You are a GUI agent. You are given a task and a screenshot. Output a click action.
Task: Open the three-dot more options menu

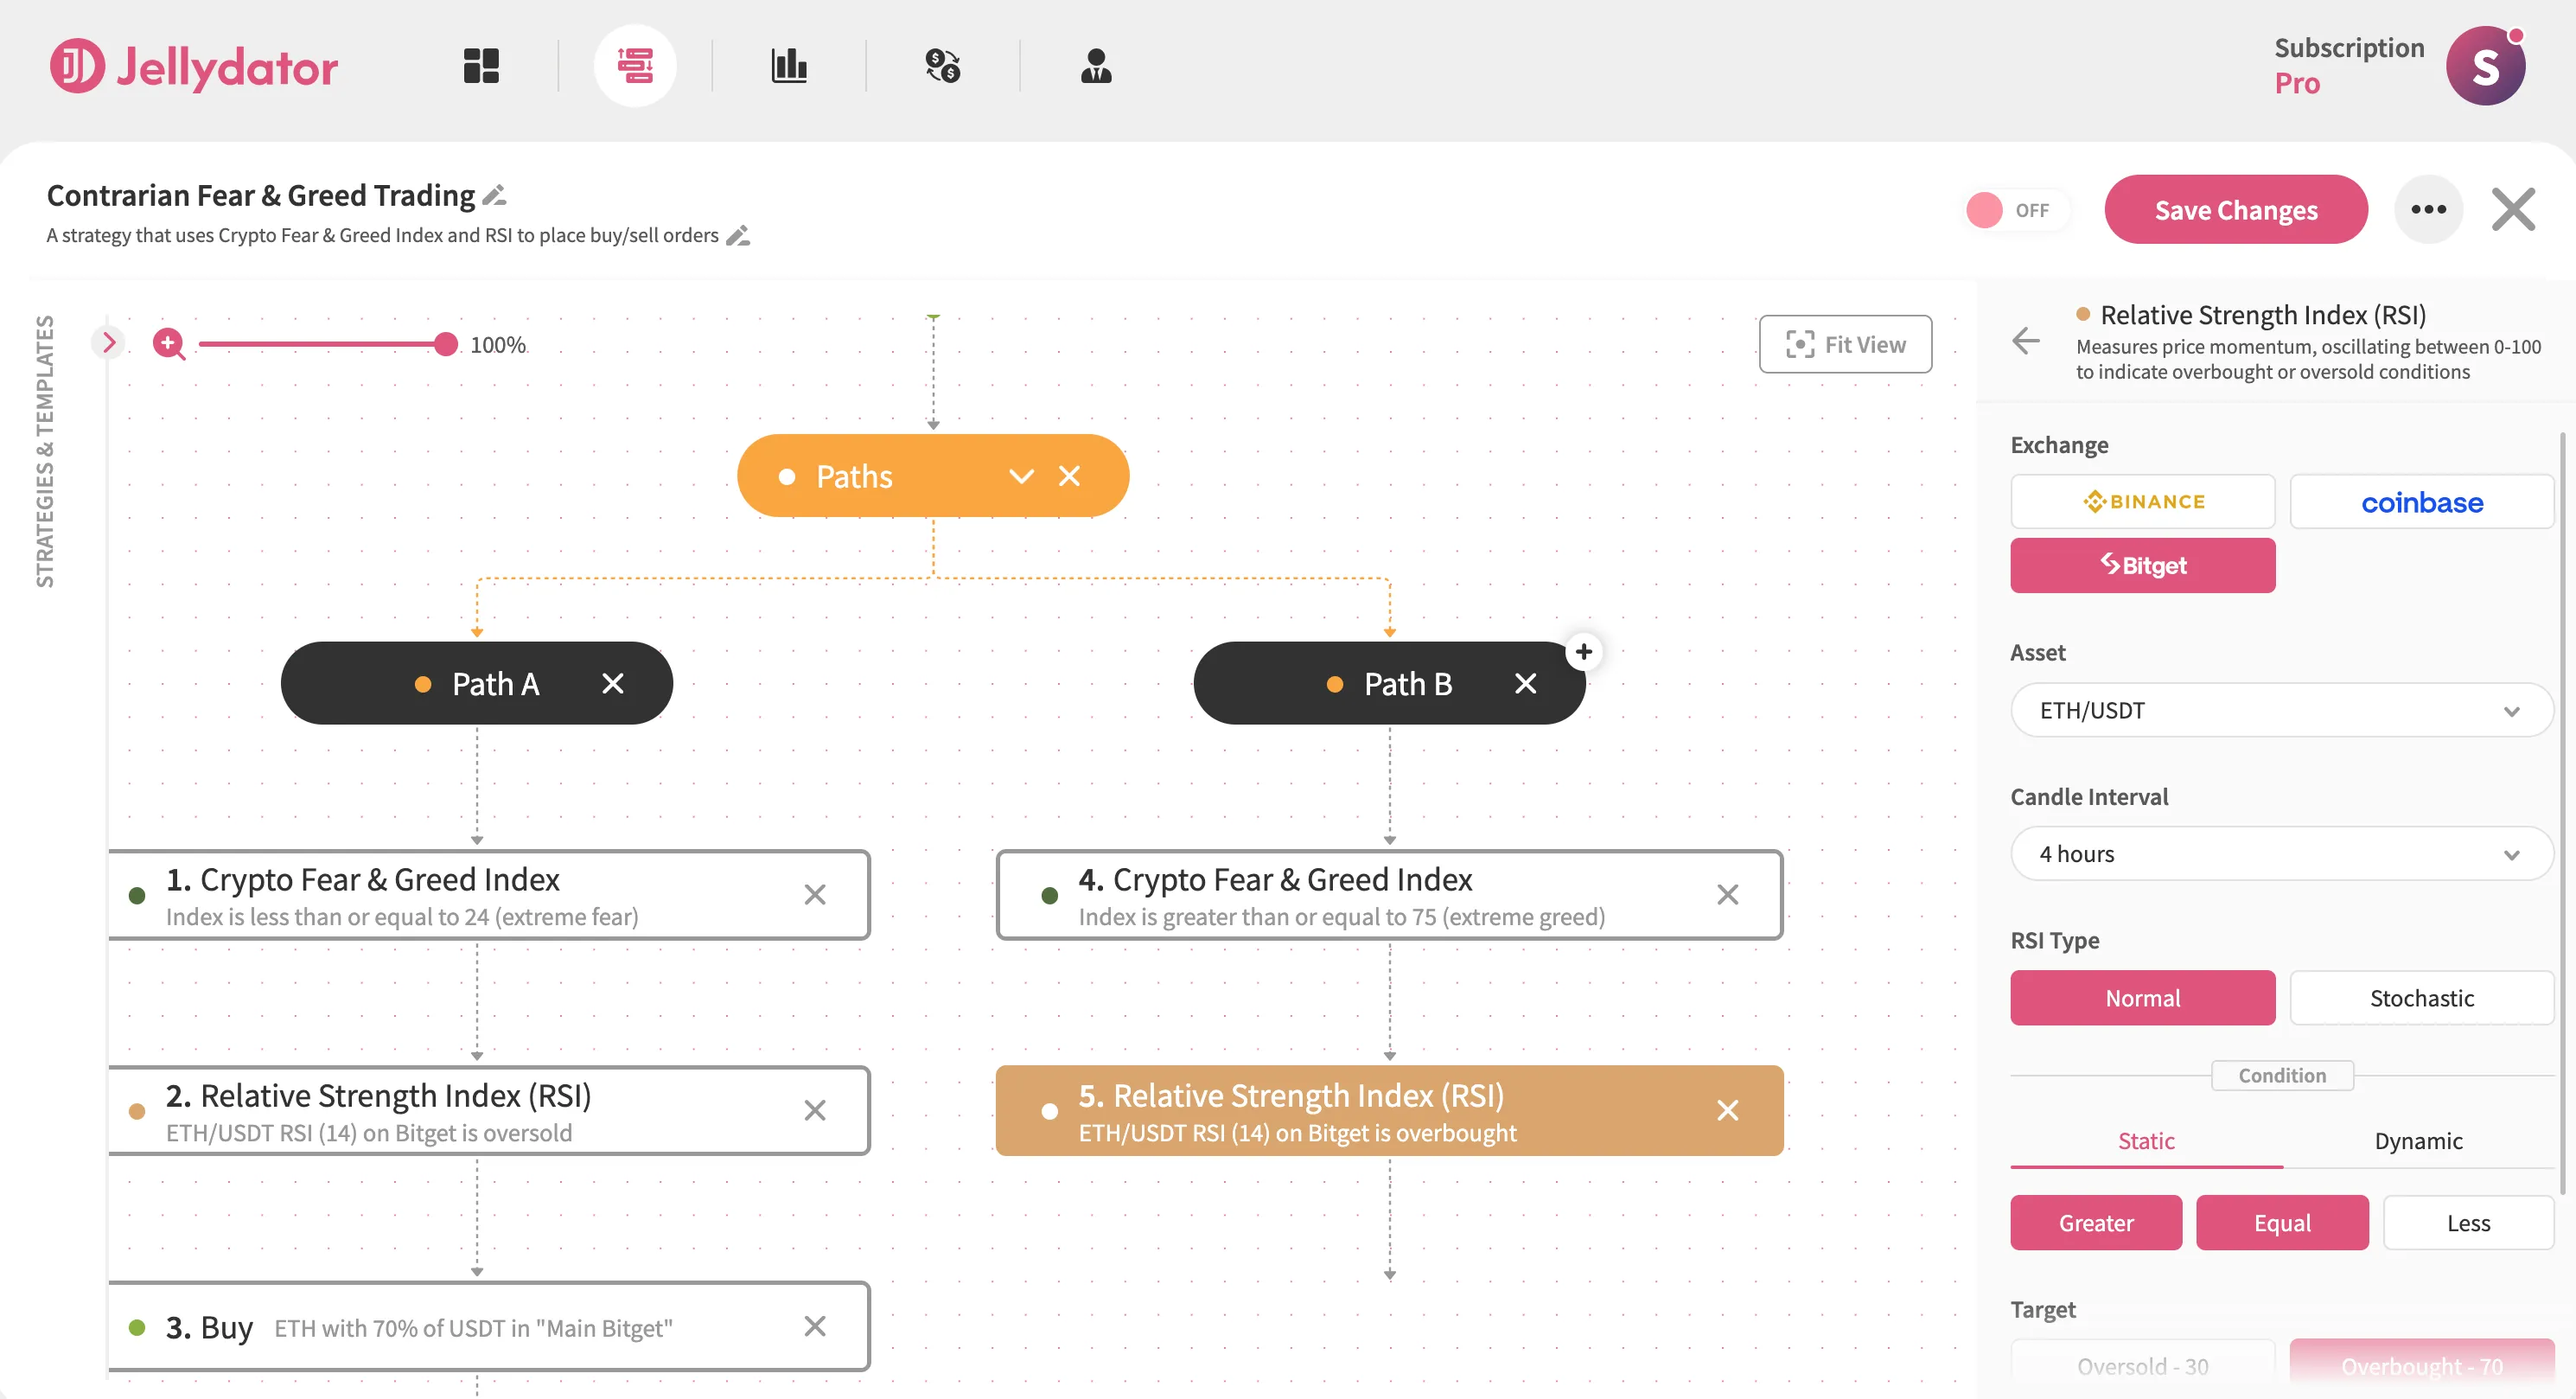[x=2428, y=209]
